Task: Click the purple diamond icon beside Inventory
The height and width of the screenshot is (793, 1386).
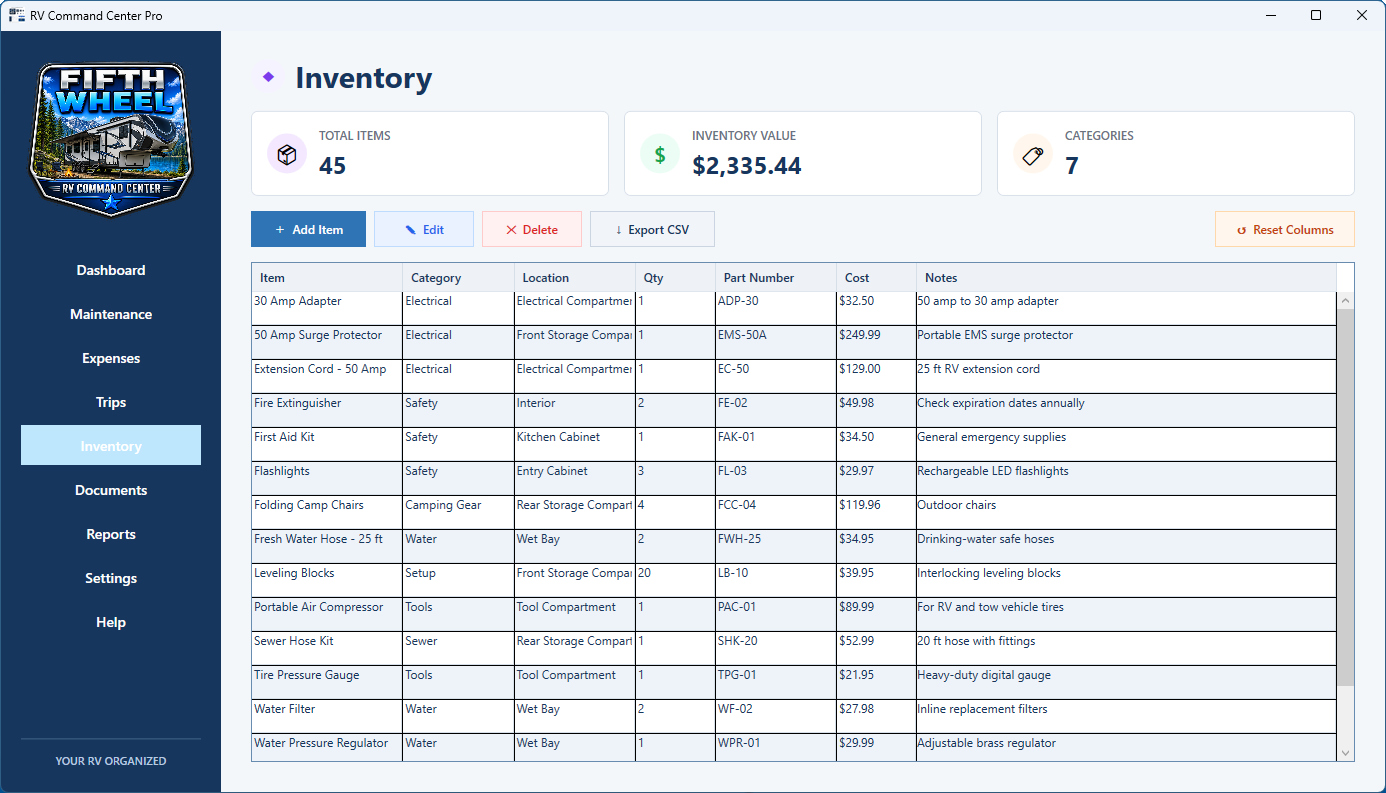Action: [x=268, y=77]
